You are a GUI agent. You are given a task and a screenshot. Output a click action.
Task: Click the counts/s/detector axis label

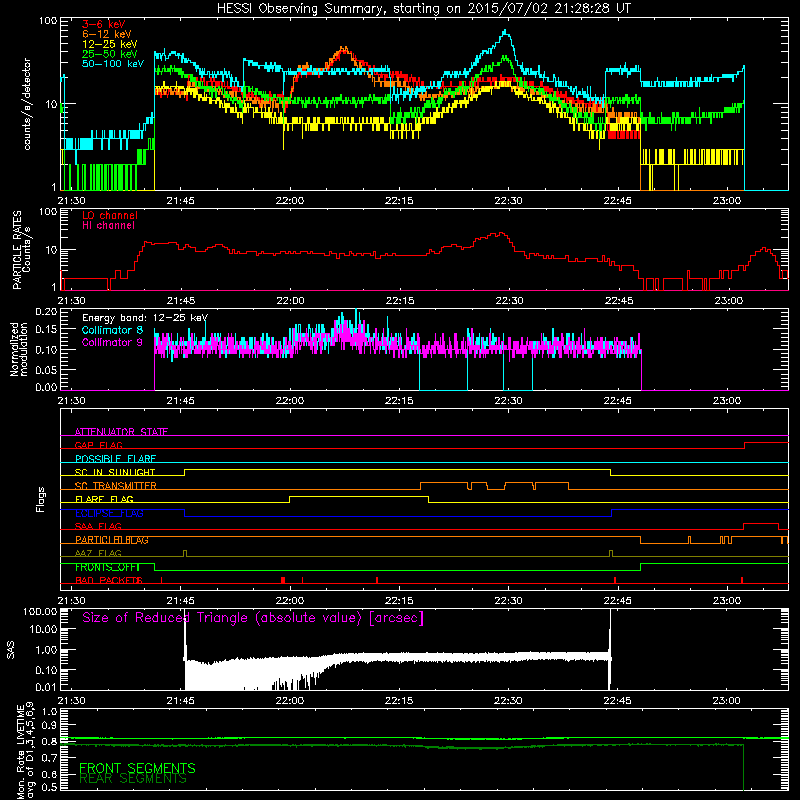pyautogui.click(x=27, y=104)
